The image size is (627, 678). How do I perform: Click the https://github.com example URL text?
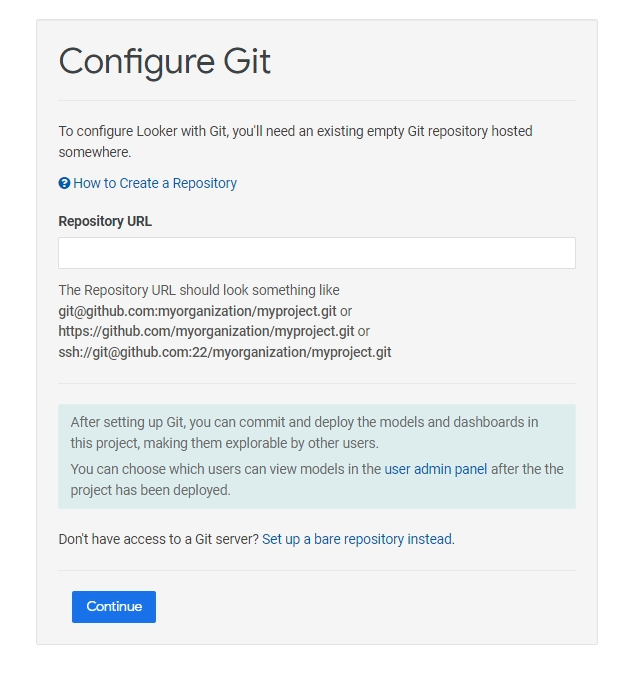click(x=206, y=331)
